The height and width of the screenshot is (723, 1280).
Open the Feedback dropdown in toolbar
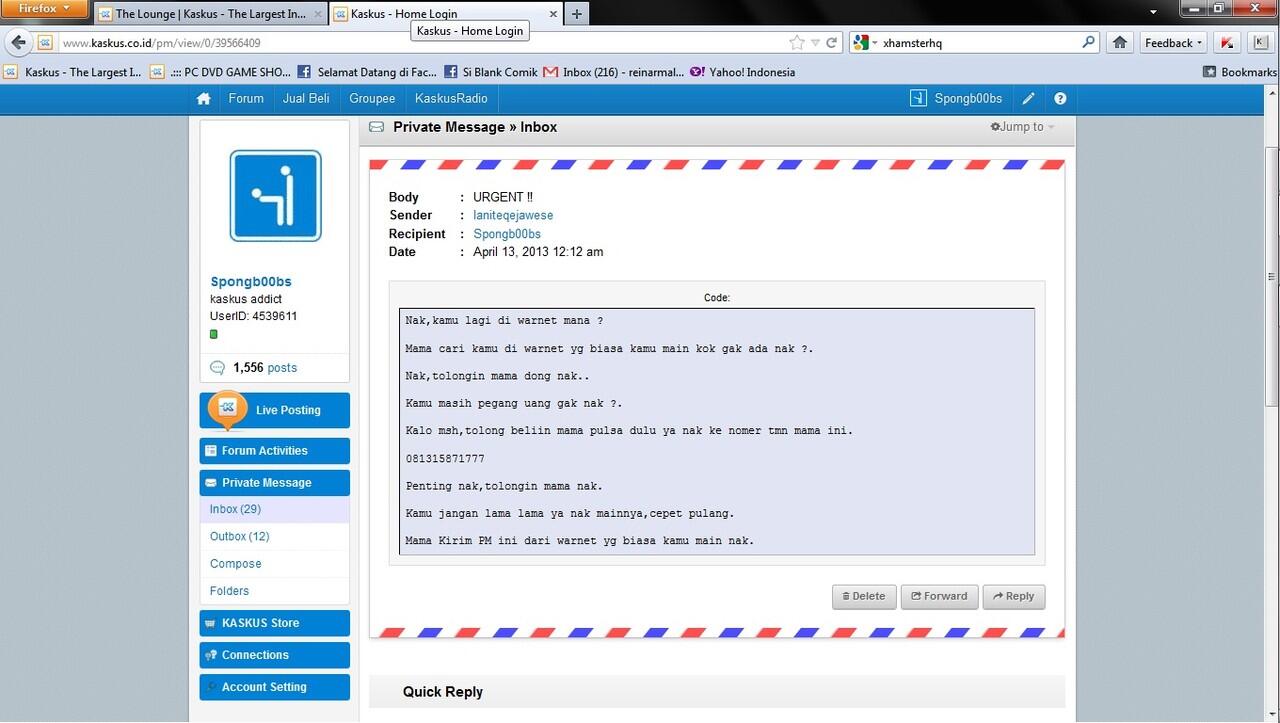coord(1174,43)
